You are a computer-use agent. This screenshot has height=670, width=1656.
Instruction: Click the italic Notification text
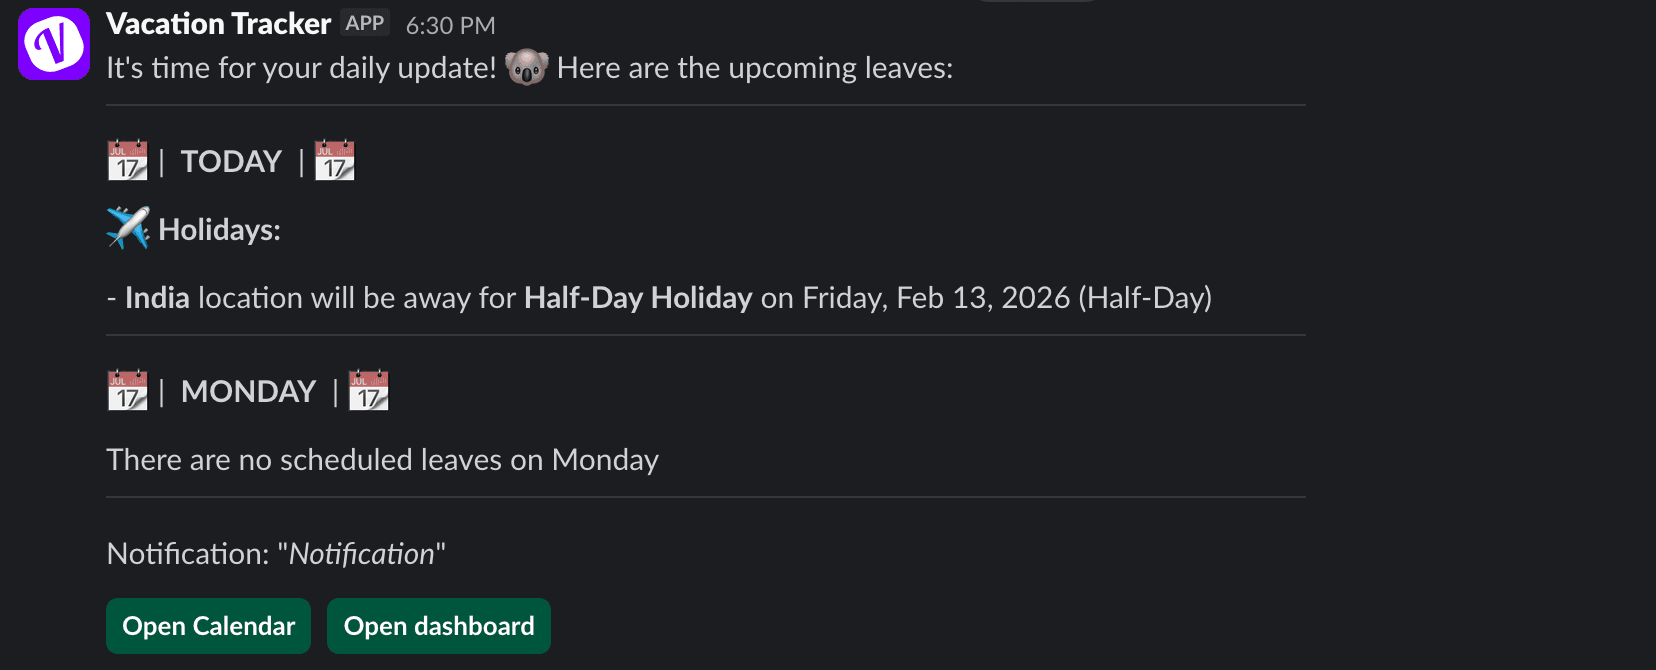tap(361, 554)
